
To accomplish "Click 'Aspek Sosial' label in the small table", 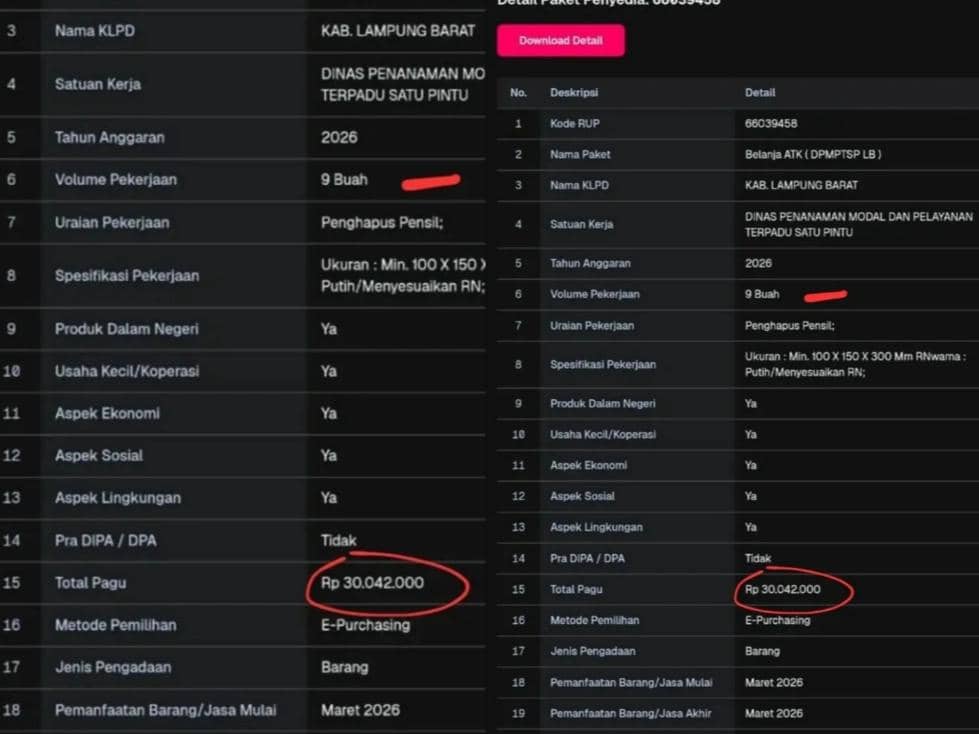I will 582,496.
